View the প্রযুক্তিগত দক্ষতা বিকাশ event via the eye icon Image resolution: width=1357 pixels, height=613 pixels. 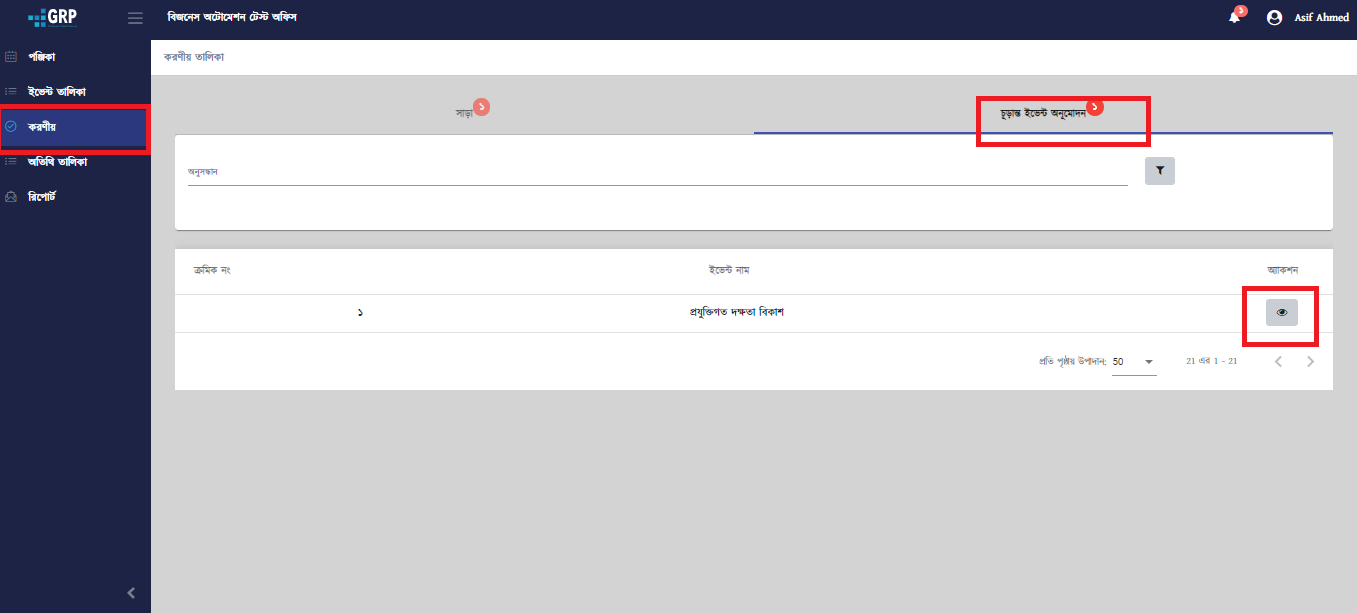[x=1282, y=313]
